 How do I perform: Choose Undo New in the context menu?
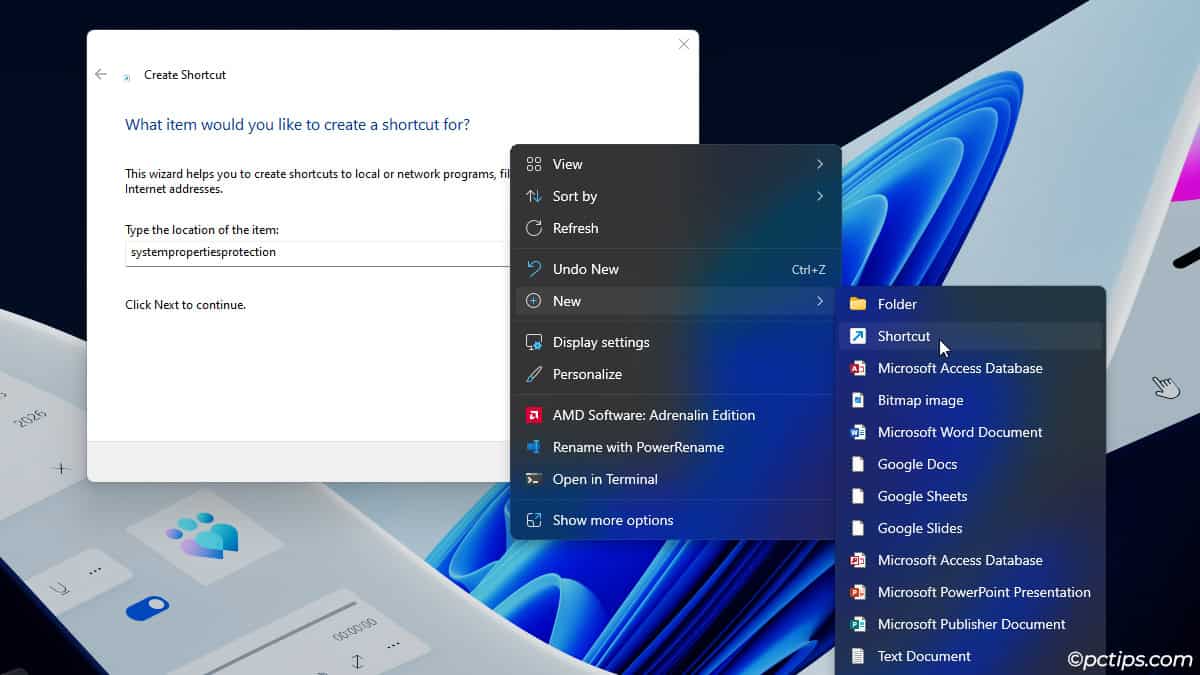click(676, 269)
